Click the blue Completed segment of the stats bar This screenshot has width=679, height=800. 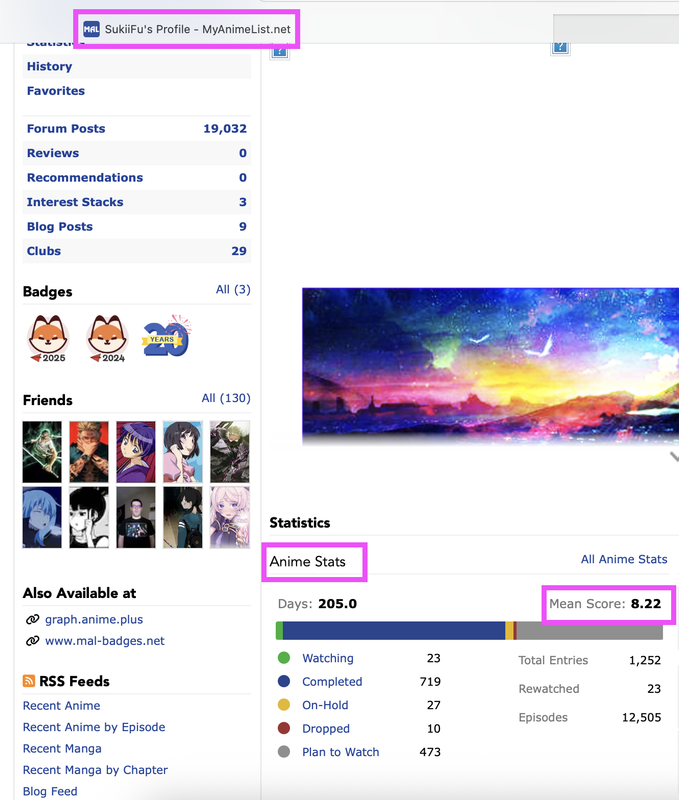pos(394,631)
